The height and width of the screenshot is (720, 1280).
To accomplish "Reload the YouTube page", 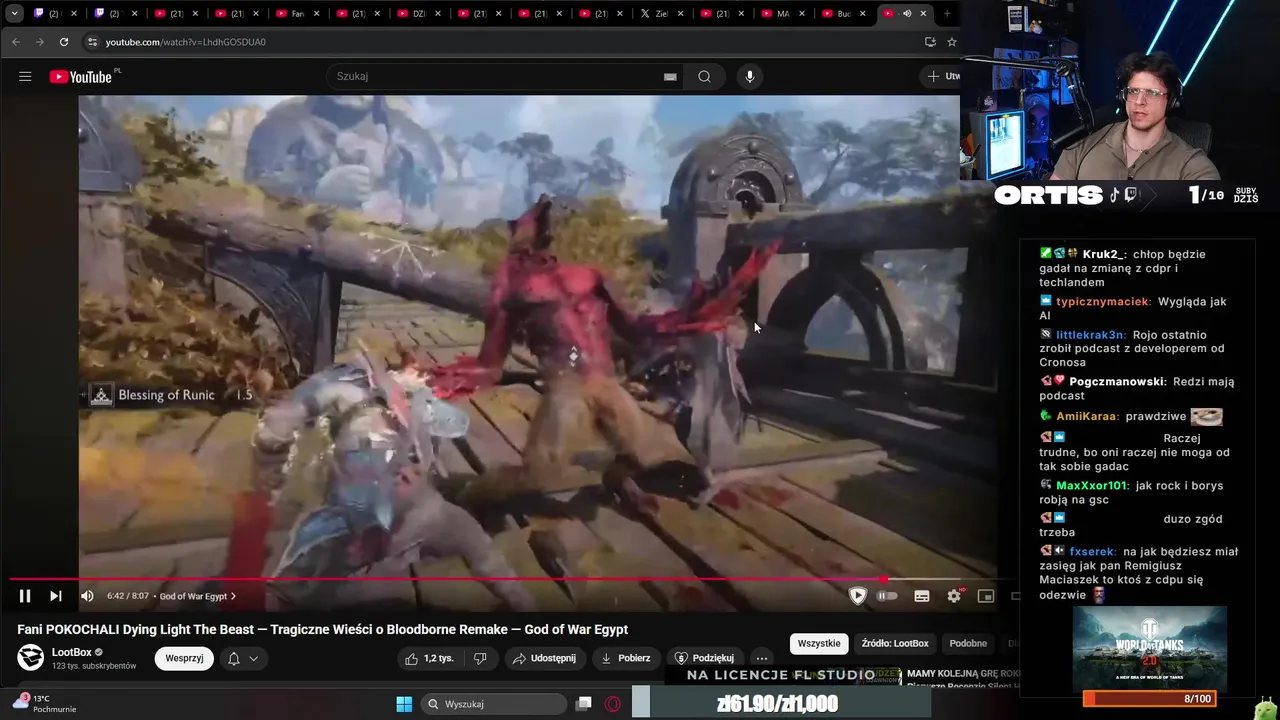I will click(64, 42).
